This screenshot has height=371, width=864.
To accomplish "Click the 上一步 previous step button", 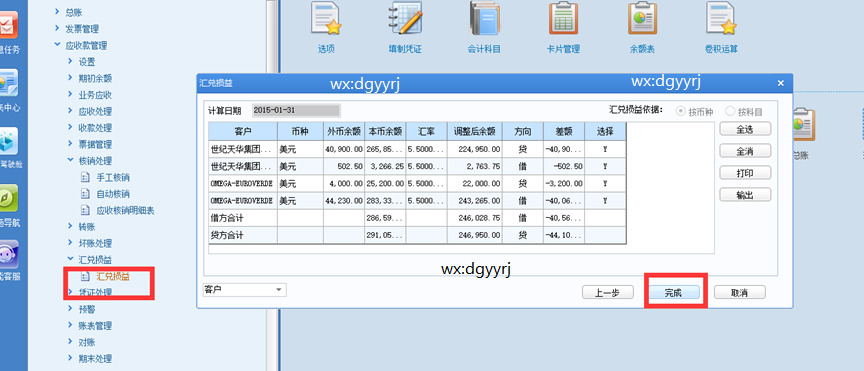I will [608, 293].
